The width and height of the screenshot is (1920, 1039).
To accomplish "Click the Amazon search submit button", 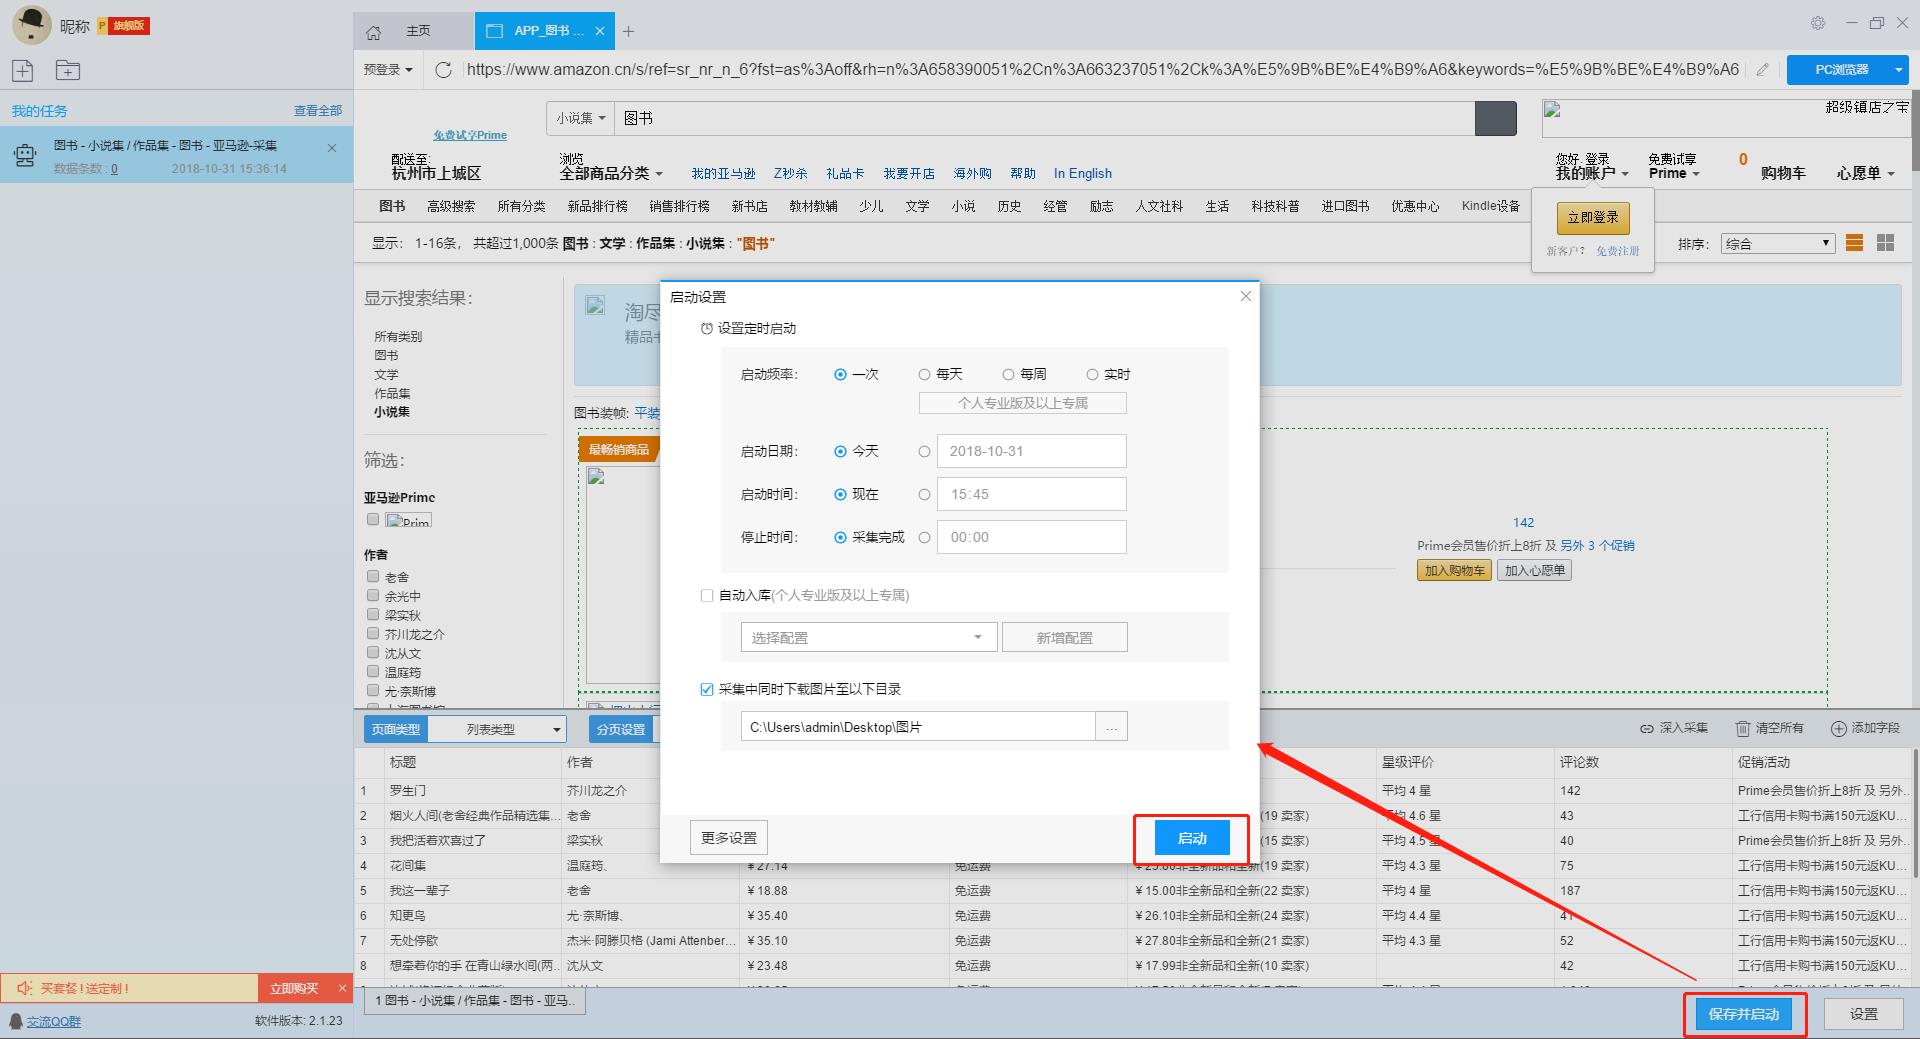I will point(1495,118).
